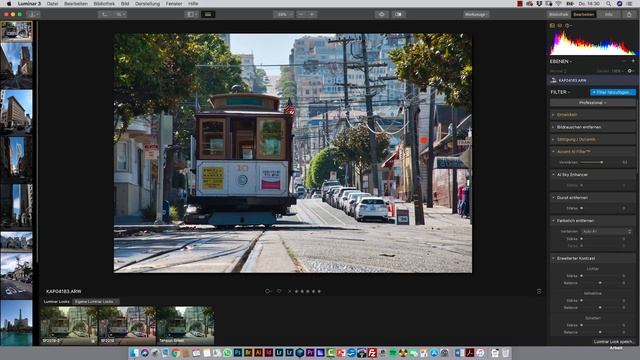Select the cable car thumbnail in filmstrip
Screen dimensions: 640x360
pyautogui.click(x=16, y=31)
